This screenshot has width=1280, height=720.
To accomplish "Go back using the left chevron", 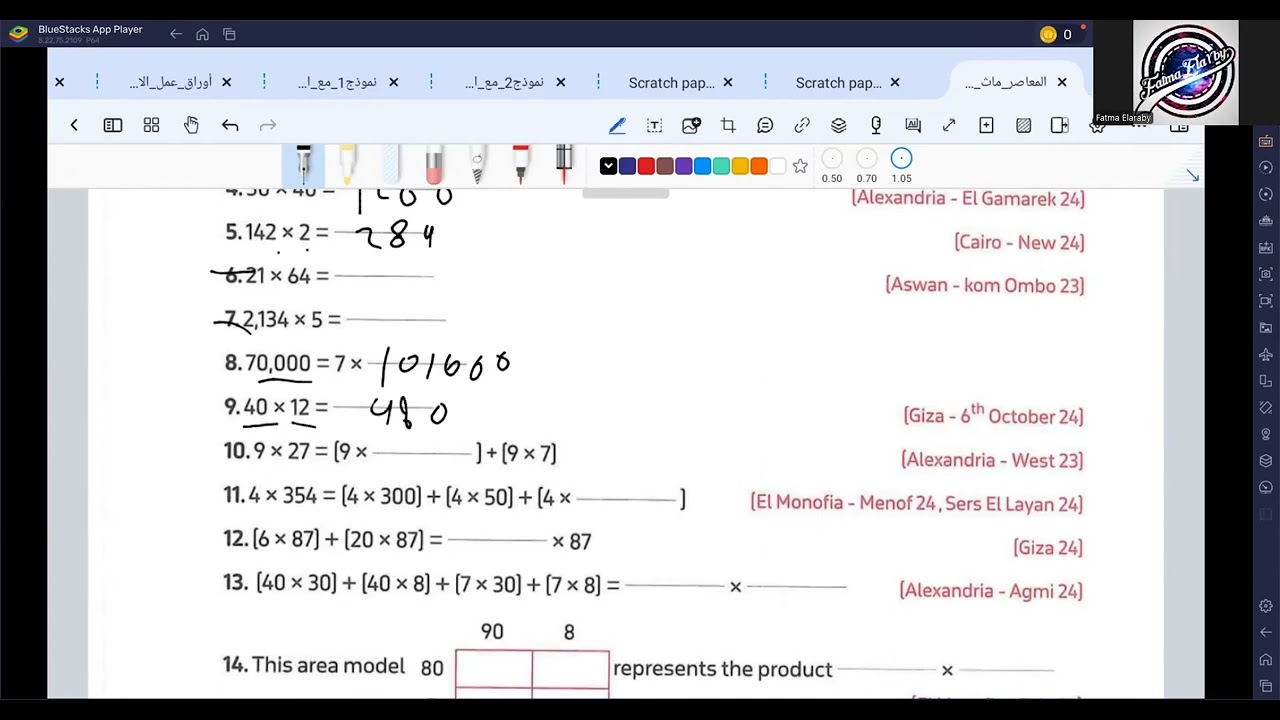I will click(x=74, y=125).
